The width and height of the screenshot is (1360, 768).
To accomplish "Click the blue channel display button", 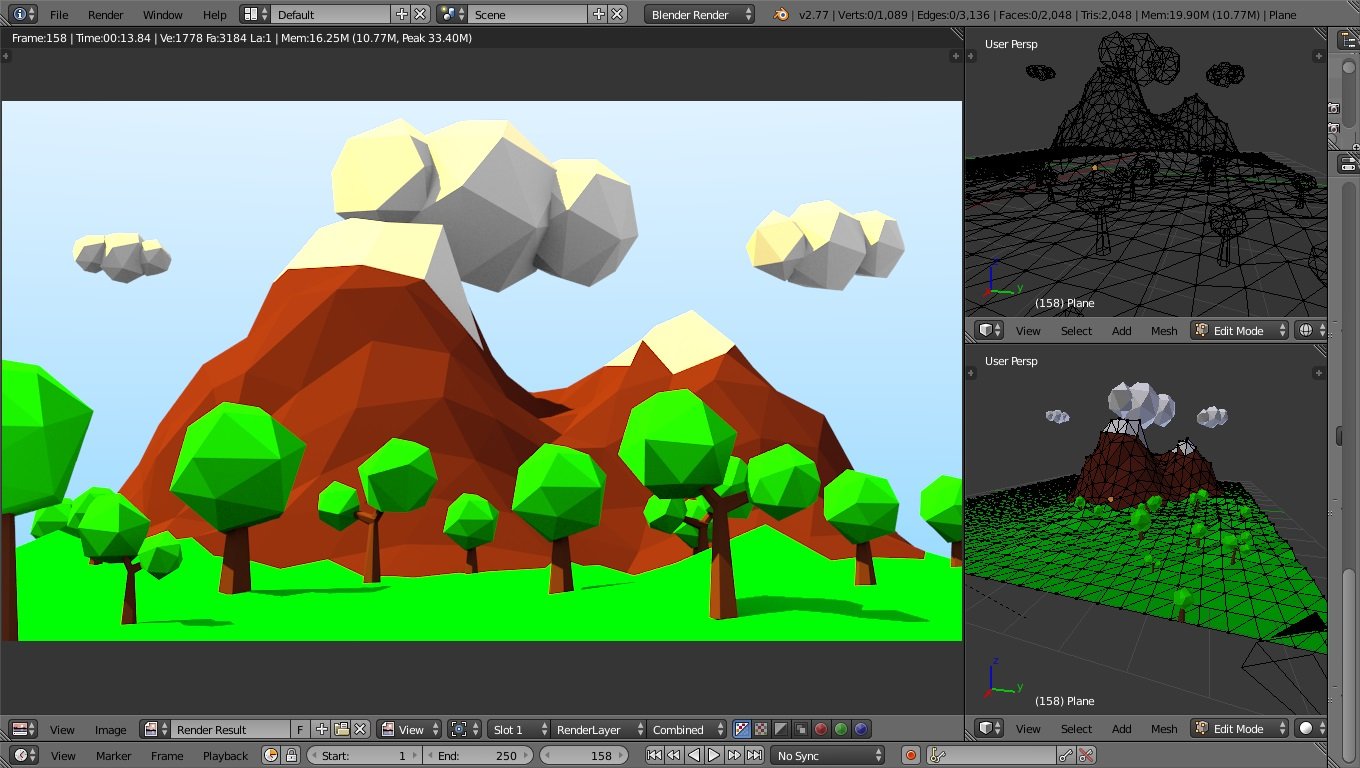I will (x=861, y=729).
